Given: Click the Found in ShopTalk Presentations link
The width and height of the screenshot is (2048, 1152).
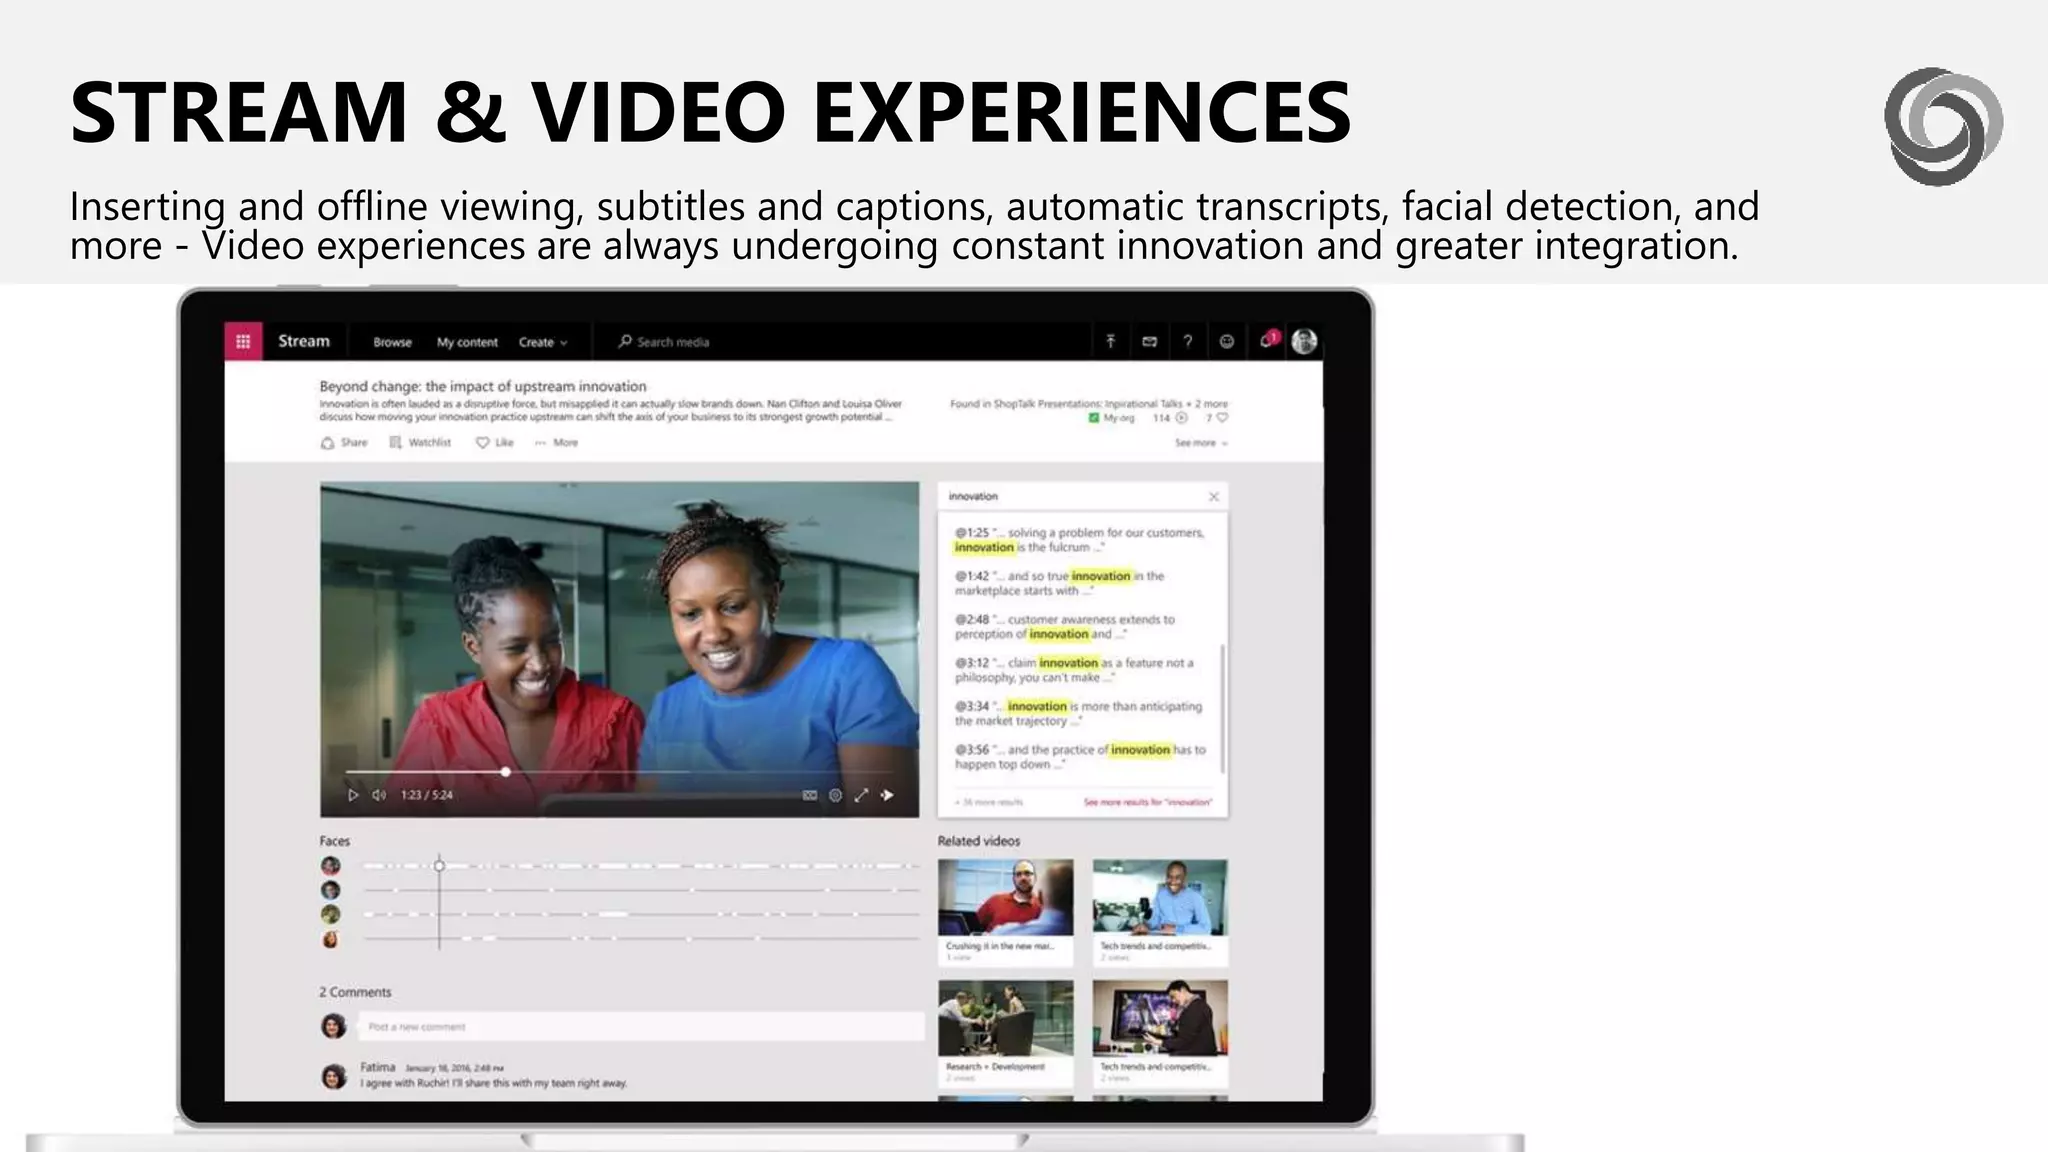Looking at the screenshot, I should pyautogui.click(x=1089, y=404).
